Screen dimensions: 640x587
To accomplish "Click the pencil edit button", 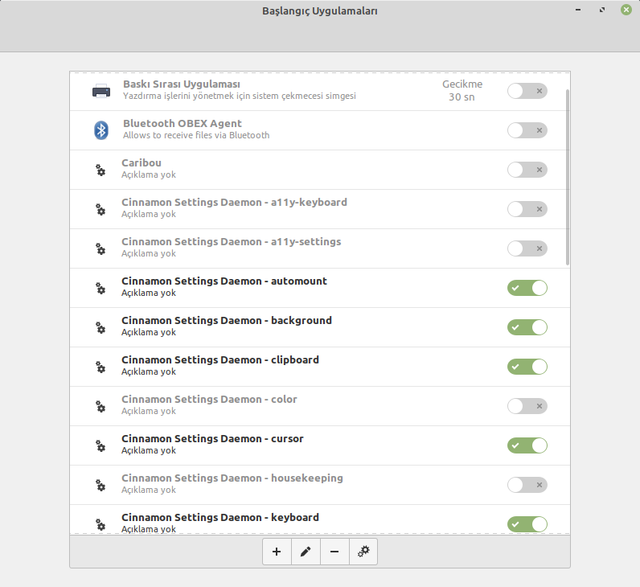I will tap(306, 551).
